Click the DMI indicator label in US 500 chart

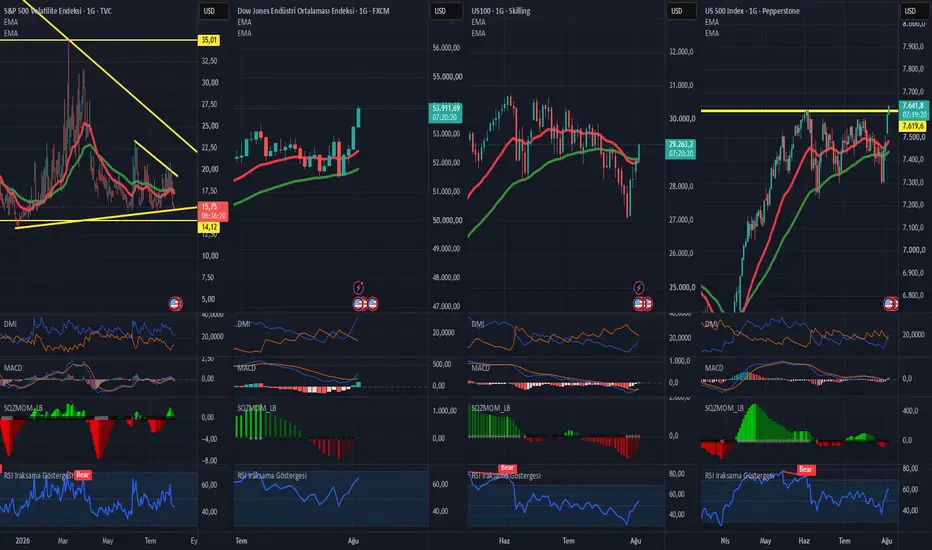pos(711,324)
